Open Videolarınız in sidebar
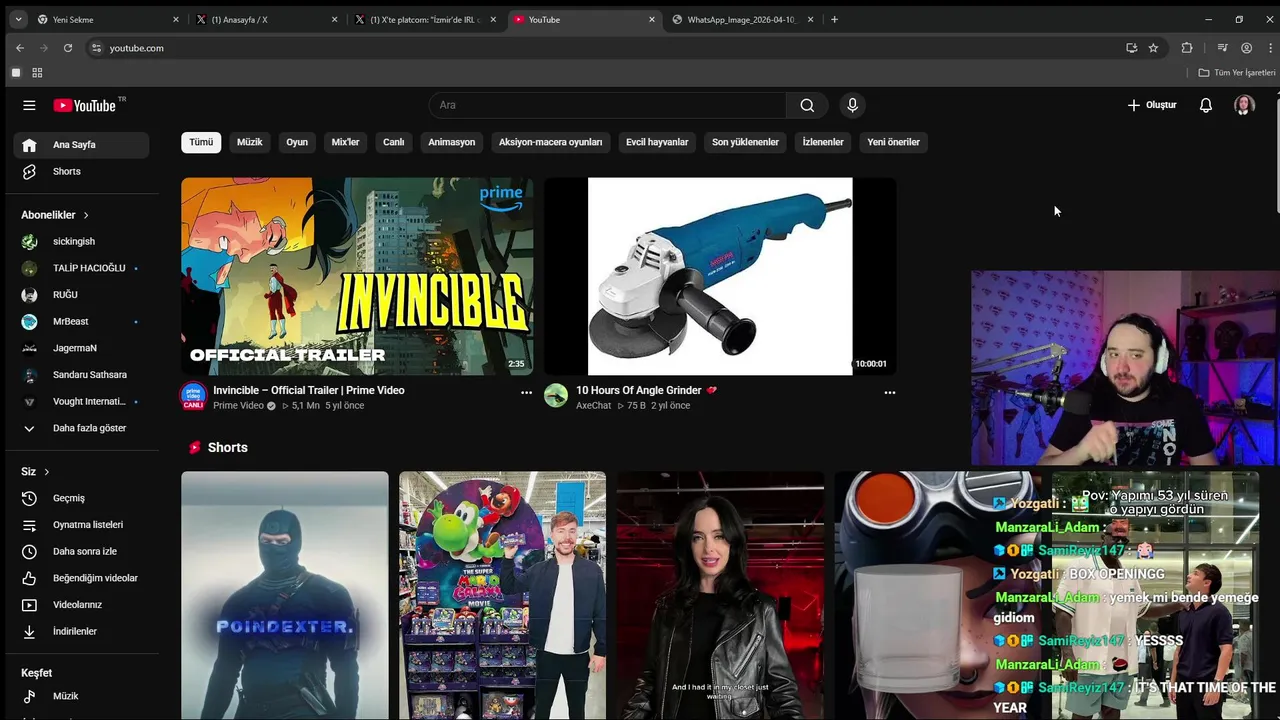 pos(81,605)
